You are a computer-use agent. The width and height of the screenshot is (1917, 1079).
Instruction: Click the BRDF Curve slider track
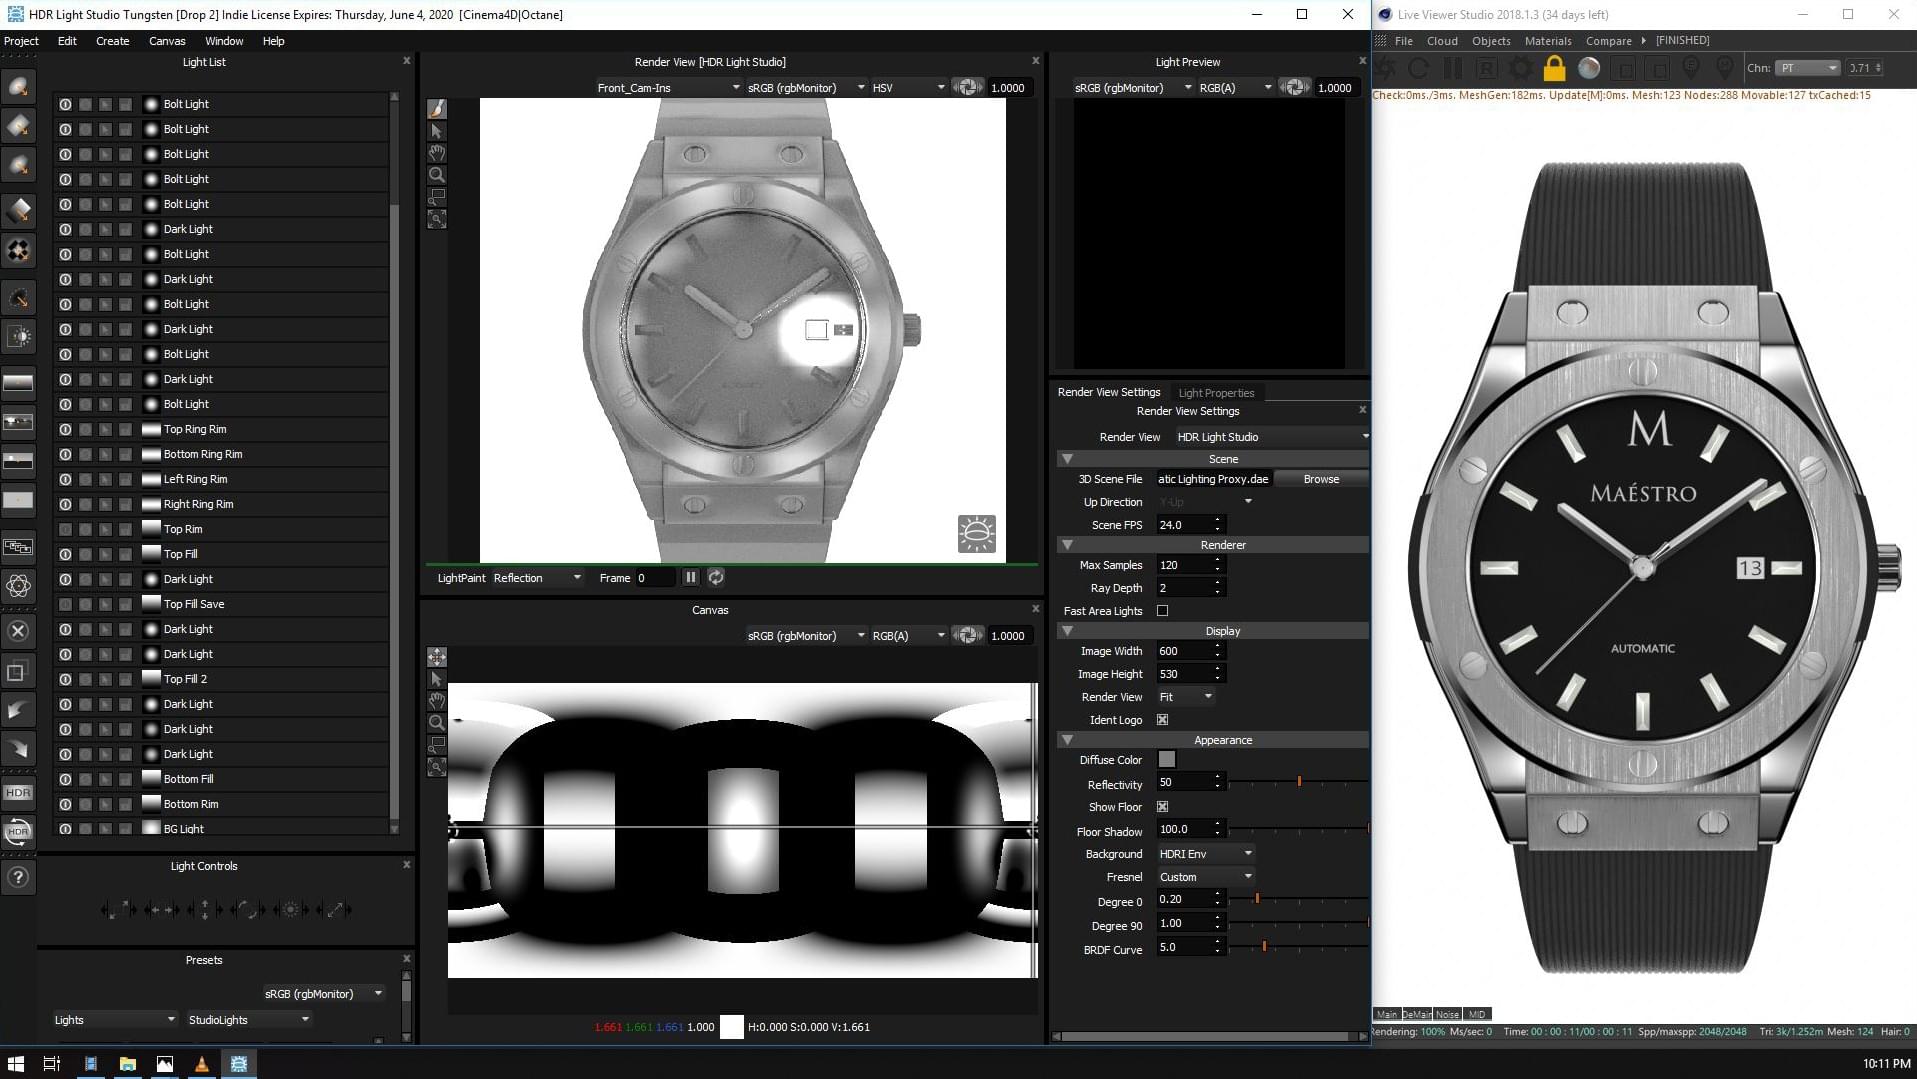1298,946
